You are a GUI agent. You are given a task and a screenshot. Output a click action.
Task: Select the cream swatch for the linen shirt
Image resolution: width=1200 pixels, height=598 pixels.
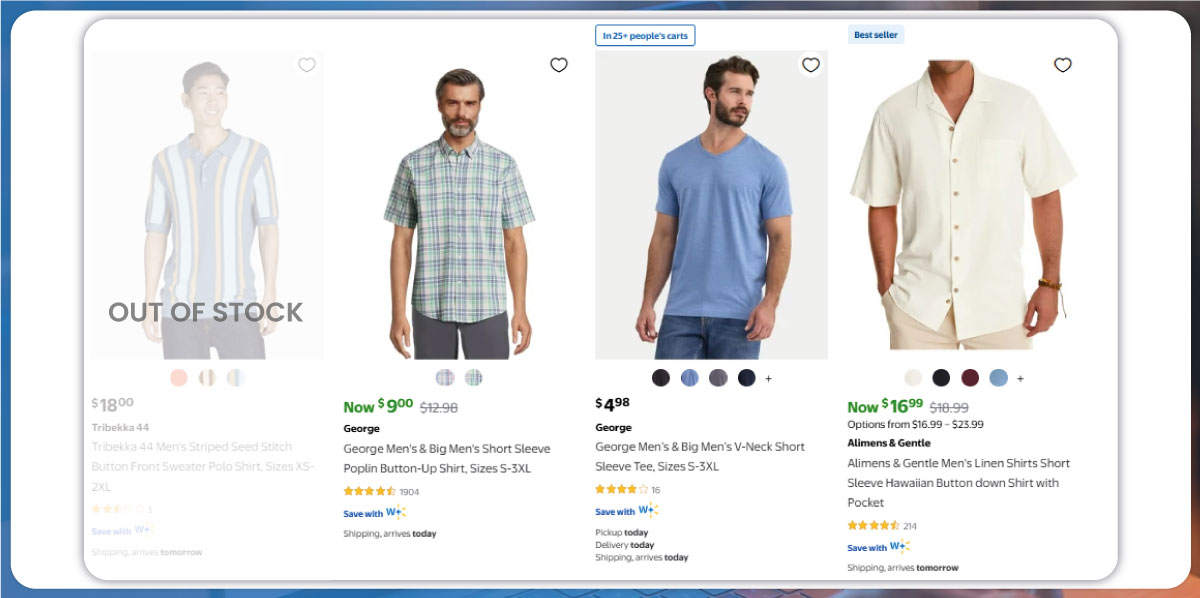913,378
